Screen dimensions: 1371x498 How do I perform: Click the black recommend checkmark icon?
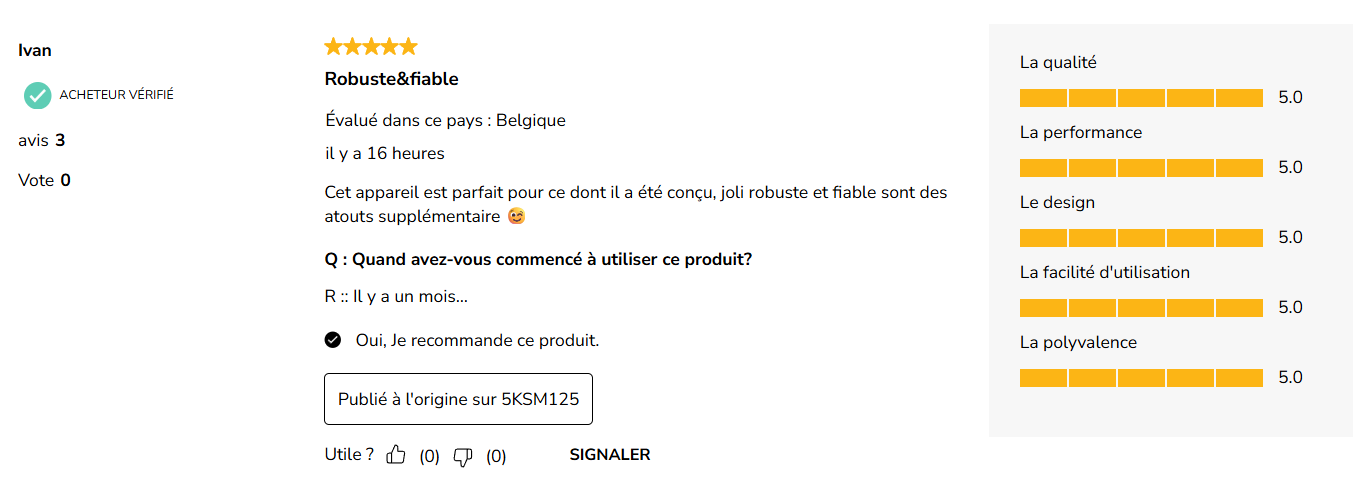pyautogui.click(x=333, y=340)
